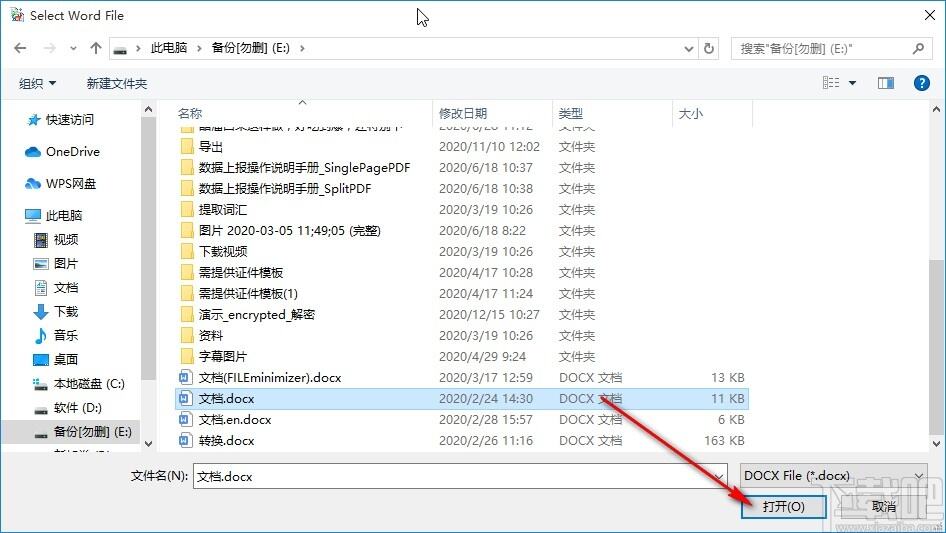Viewport: 946px width, 533px height.
Task: Open 桌面 in sidebar
Action: coord(56,360)
